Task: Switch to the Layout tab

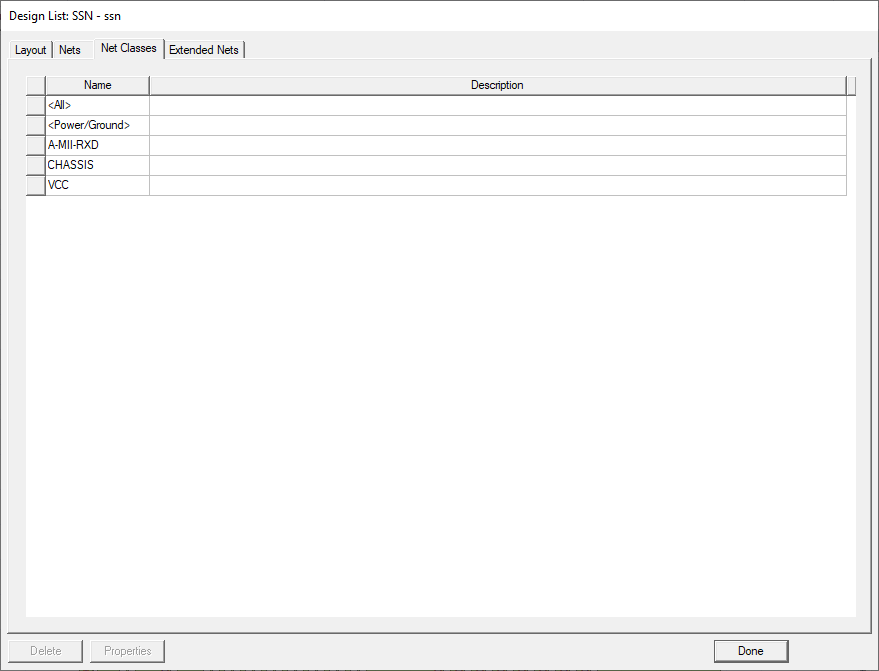Action: point(29,49)
